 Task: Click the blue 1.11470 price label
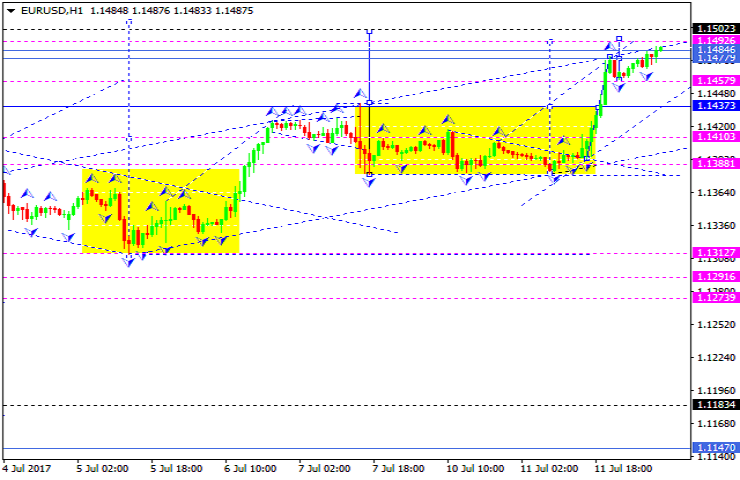point(715,448)
